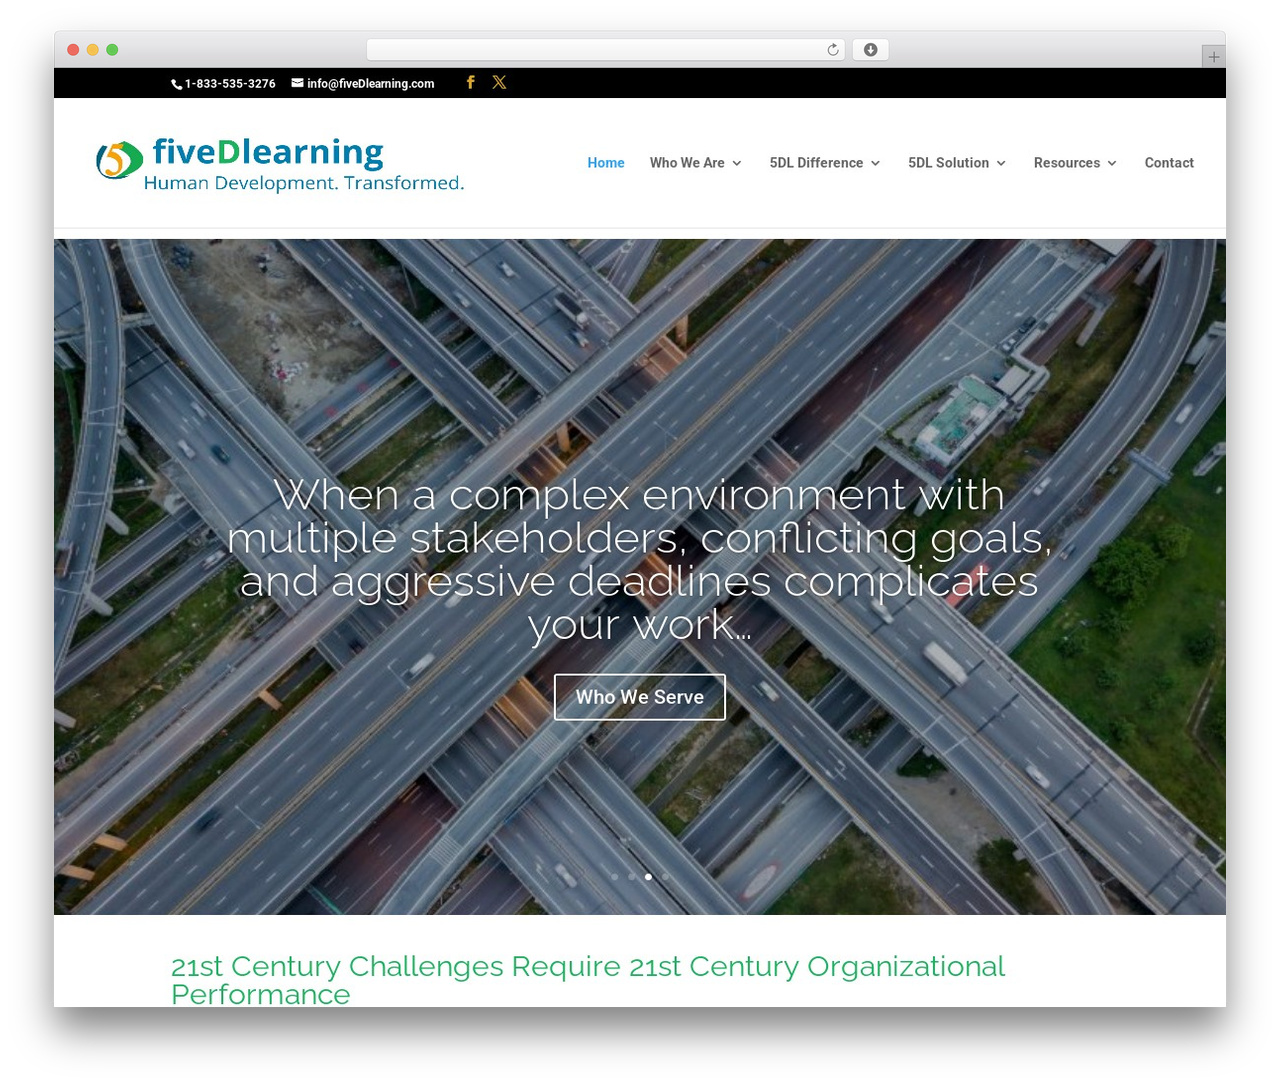Open the Facebook icon link

tap(470, 82)
